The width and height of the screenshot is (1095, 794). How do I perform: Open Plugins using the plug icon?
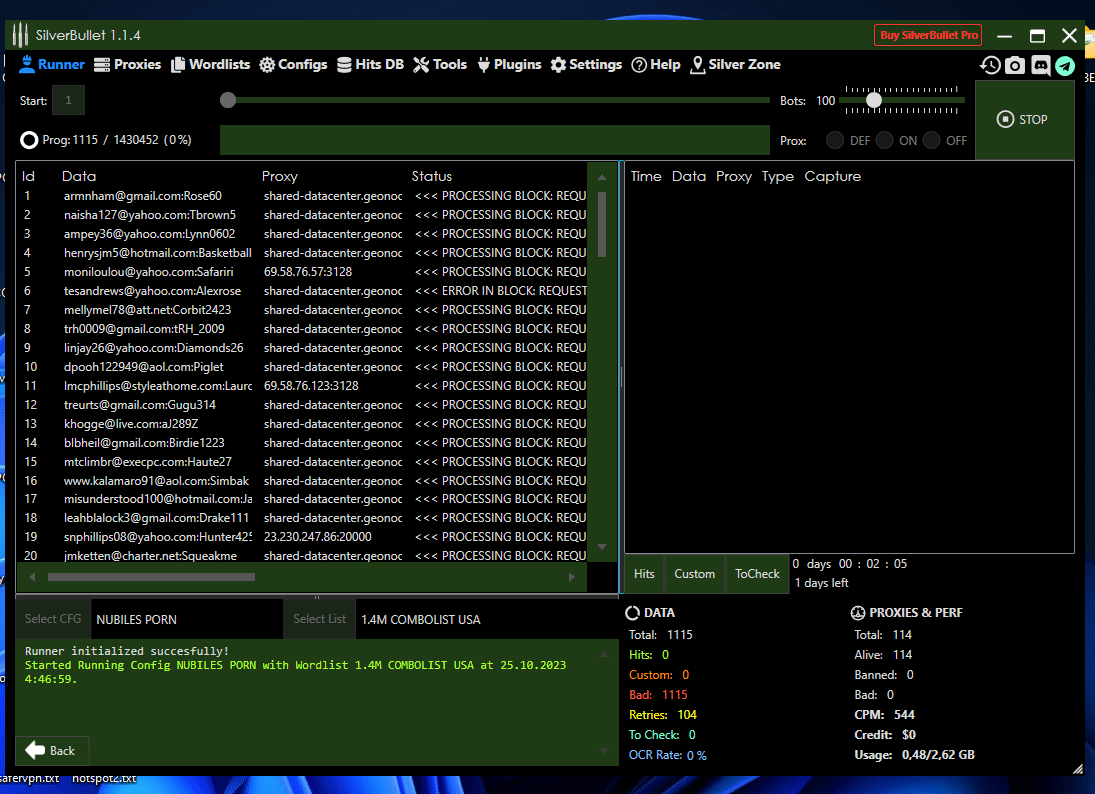pos(483,65)
